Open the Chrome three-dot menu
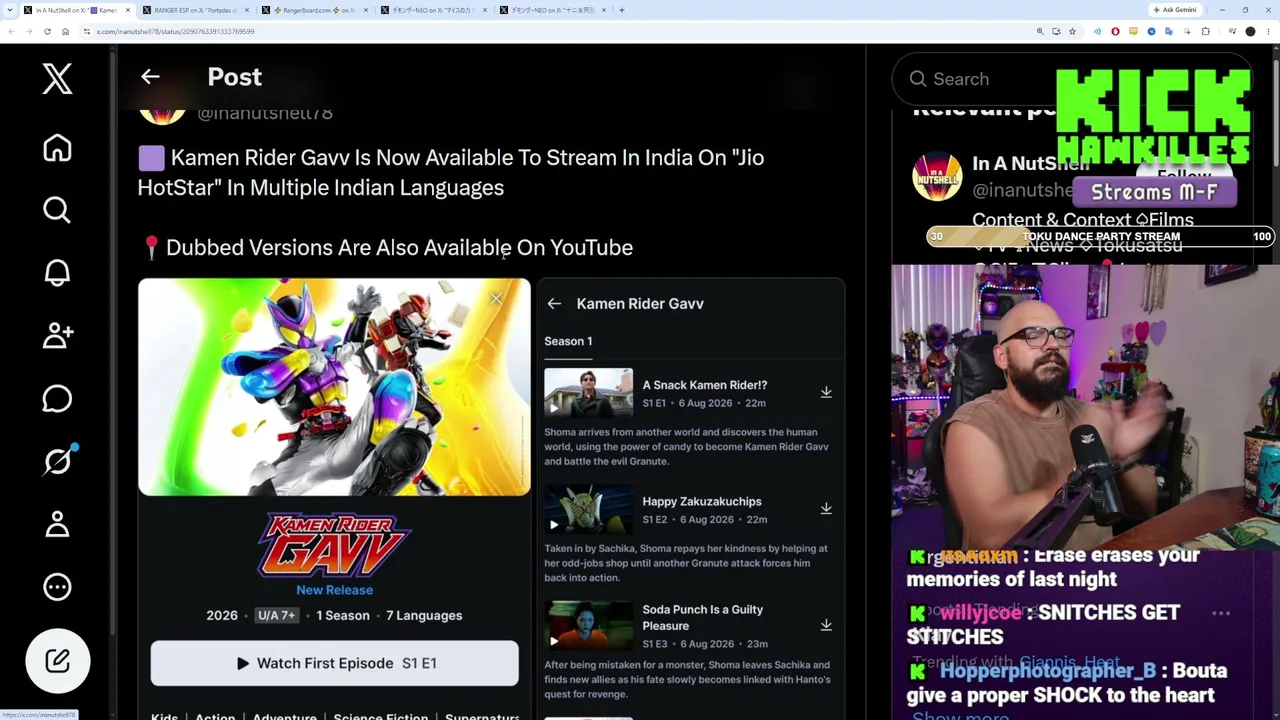Image resolution: width=1280 pixels, height=720 pixels. click(x=1267, y=31)
